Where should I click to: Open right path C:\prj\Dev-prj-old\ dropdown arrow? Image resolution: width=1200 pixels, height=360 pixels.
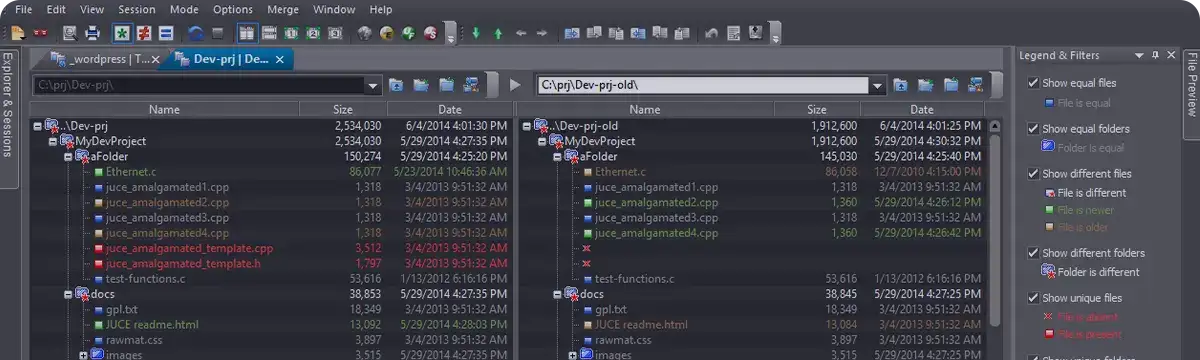click(877, 85)
